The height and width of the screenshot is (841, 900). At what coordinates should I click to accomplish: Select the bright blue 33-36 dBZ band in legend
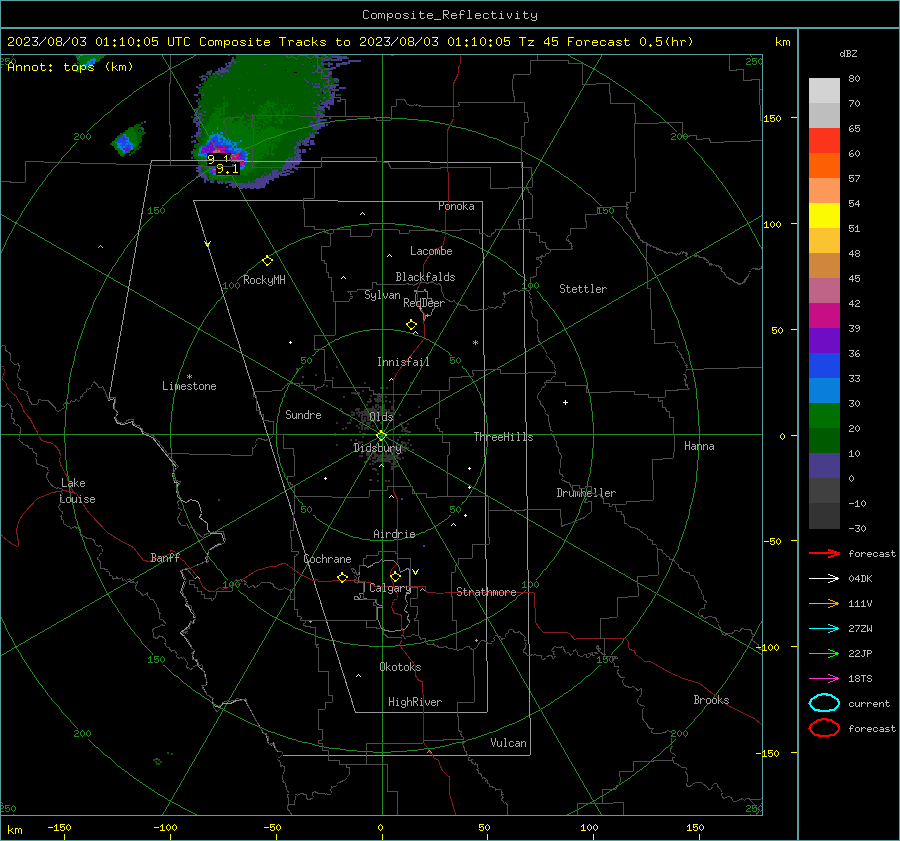point(824,366)
